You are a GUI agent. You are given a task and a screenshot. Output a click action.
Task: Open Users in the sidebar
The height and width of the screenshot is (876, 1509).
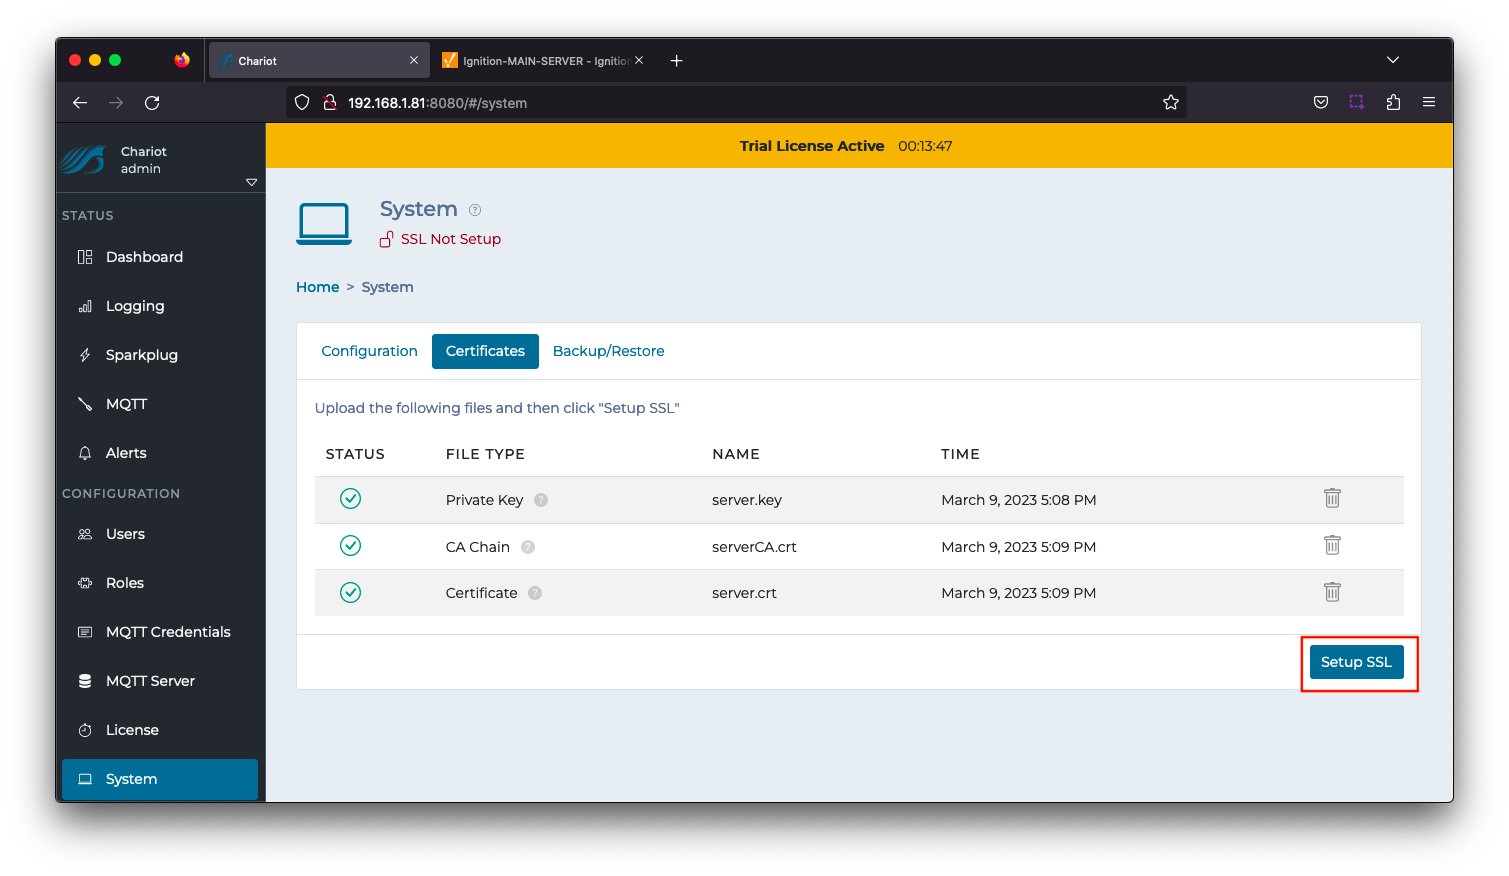pyautogui.click(x=160, y=534)
